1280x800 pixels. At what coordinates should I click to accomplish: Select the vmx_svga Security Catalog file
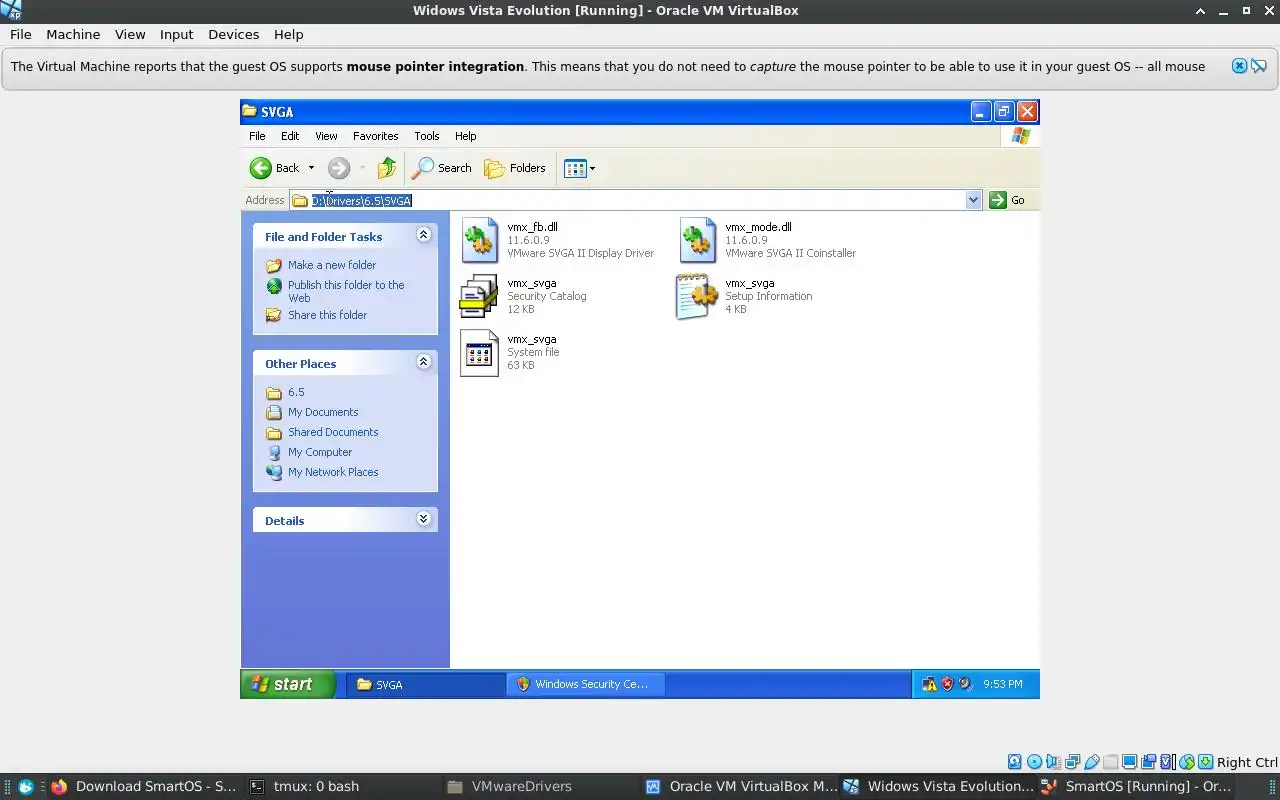click(524, 296)
